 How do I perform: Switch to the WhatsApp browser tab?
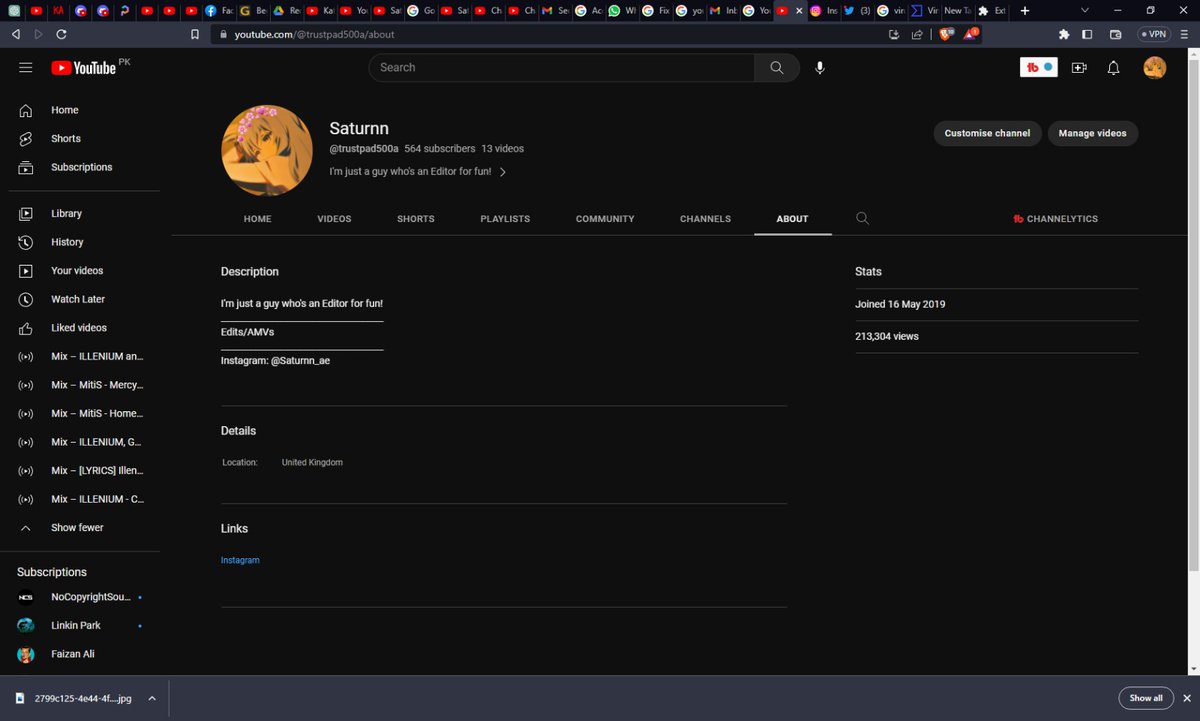pyautogui.click(x=623, y=10)
